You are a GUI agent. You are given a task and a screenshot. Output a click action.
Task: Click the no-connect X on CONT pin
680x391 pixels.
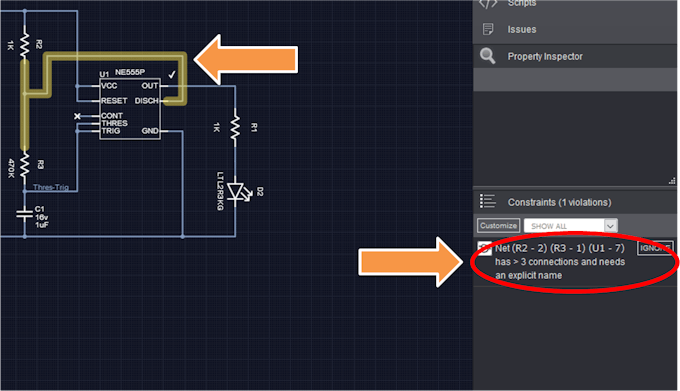click(77, 116)
